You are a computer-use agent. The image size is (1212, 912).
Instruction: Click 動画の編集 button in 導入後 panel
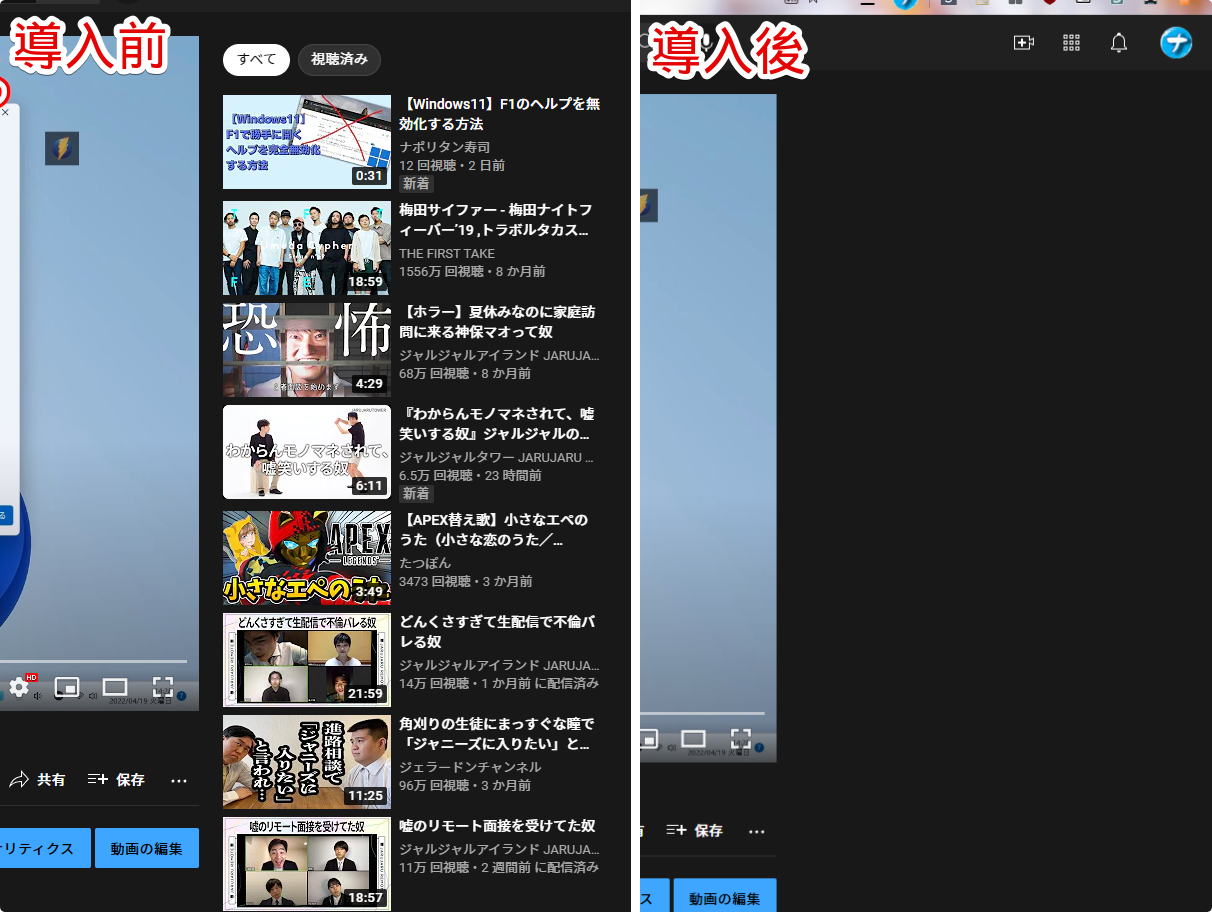pos(725,899)
